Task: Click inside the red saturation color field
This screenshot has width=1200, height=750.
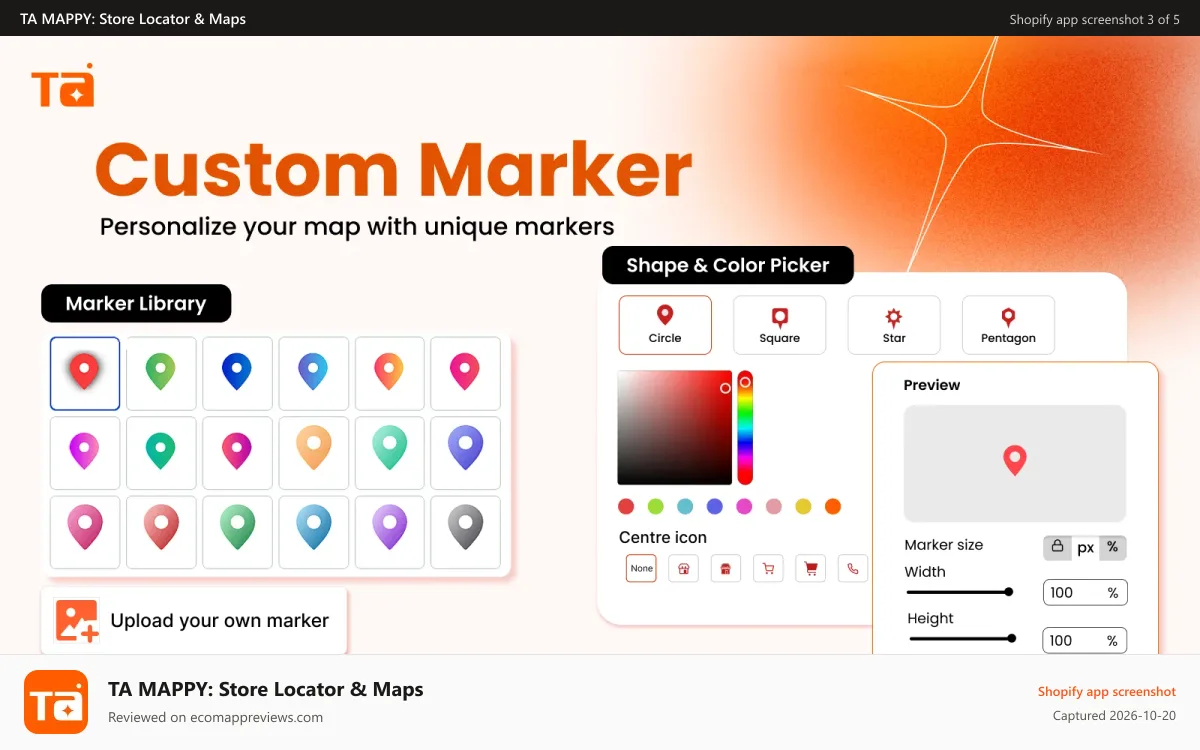Action: click(x=675, y=428)
